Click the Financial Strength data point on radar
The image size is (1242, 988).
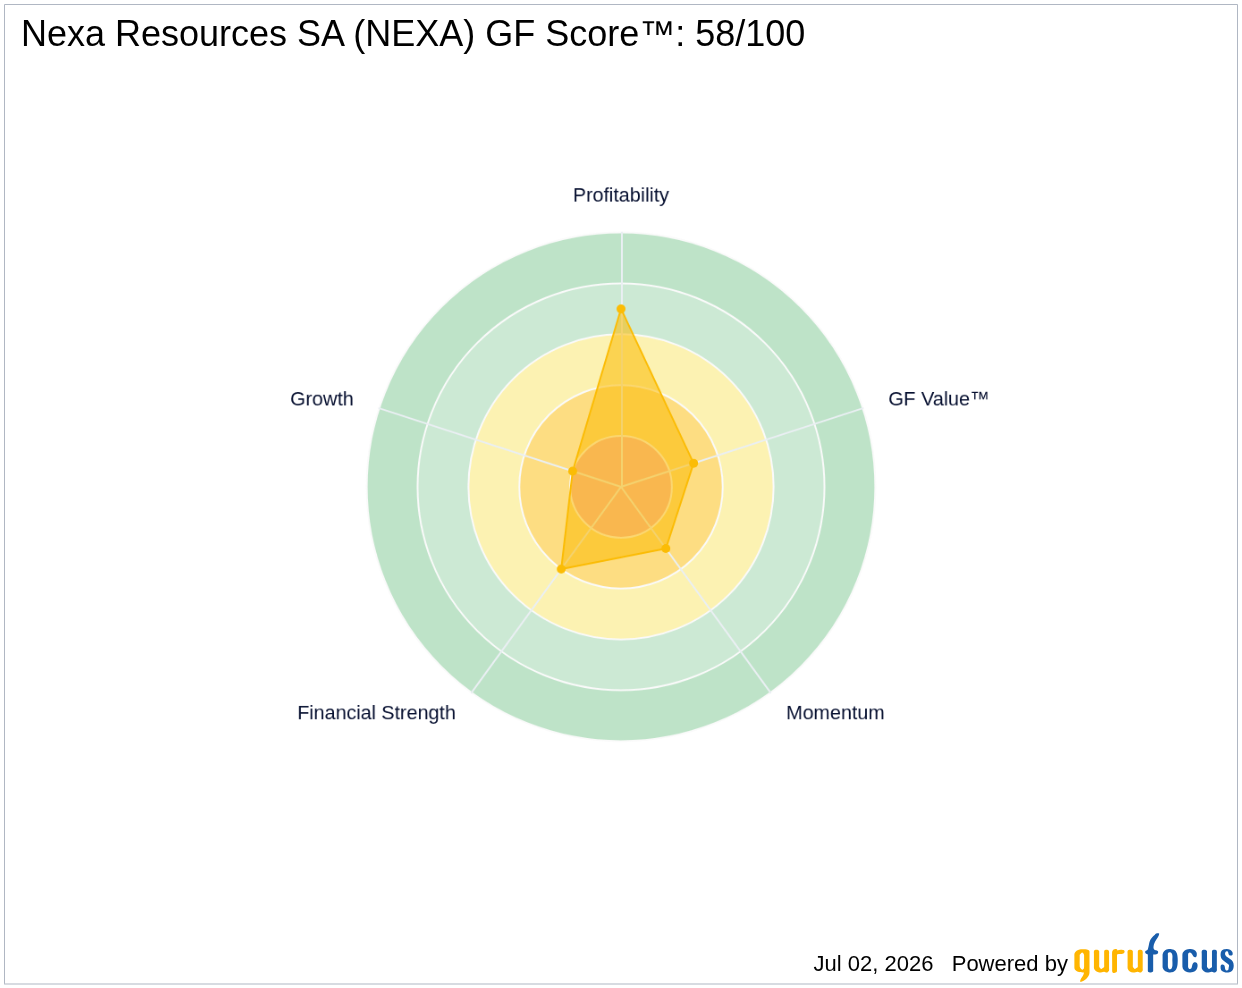(561, 569)
